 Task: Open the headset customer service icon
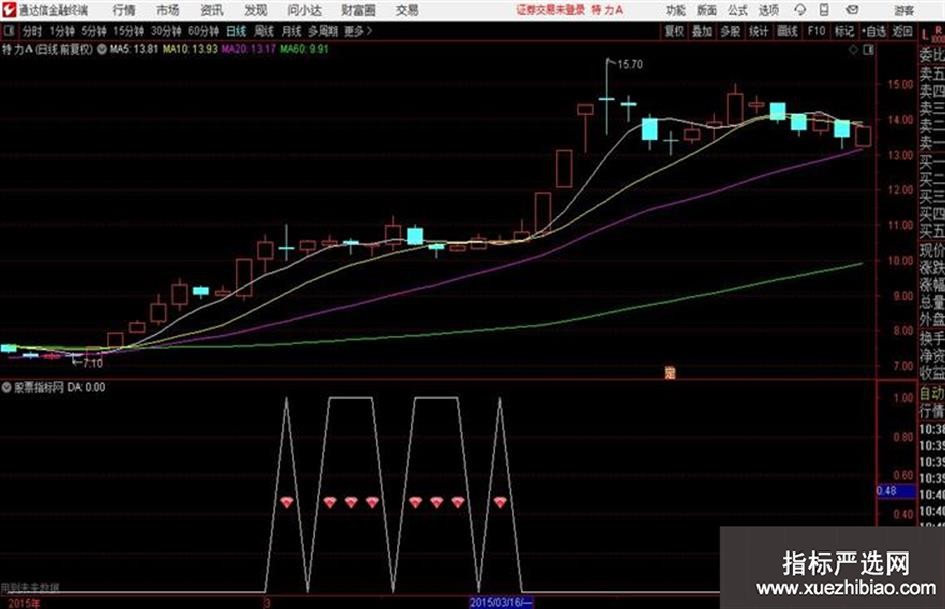tap(800, 10)
